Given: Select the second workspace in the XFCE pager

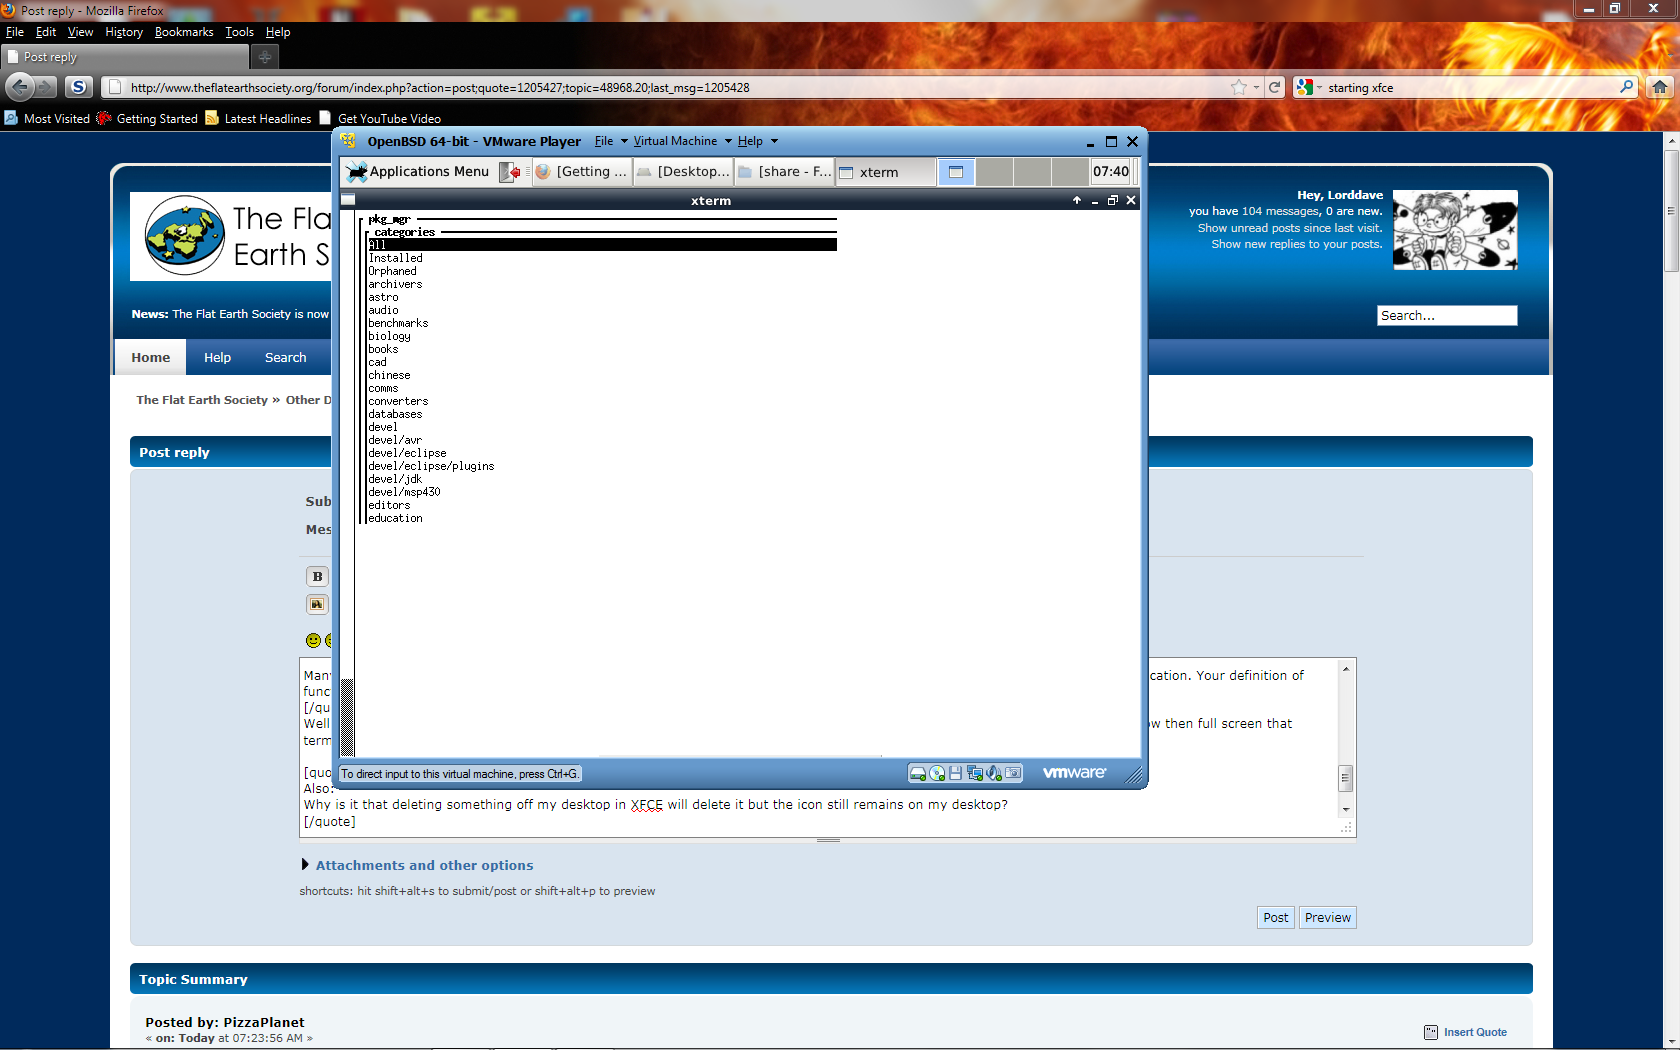Looking at the screenshot, I should coord(994,172).
